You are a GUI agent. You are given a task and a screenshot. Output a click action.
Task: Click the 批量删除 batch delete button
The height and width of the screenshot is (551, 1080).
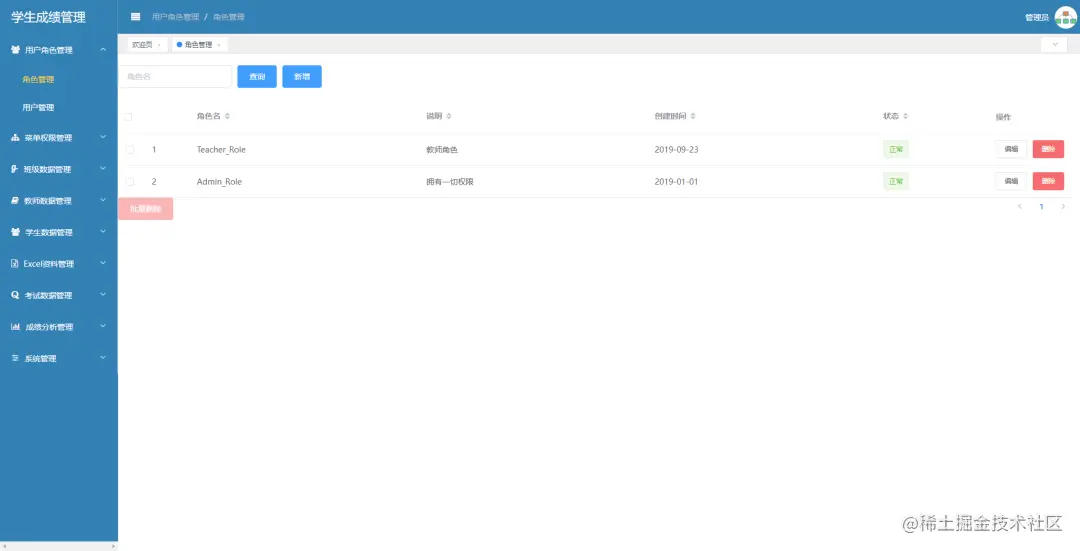(x=145, y=209)
